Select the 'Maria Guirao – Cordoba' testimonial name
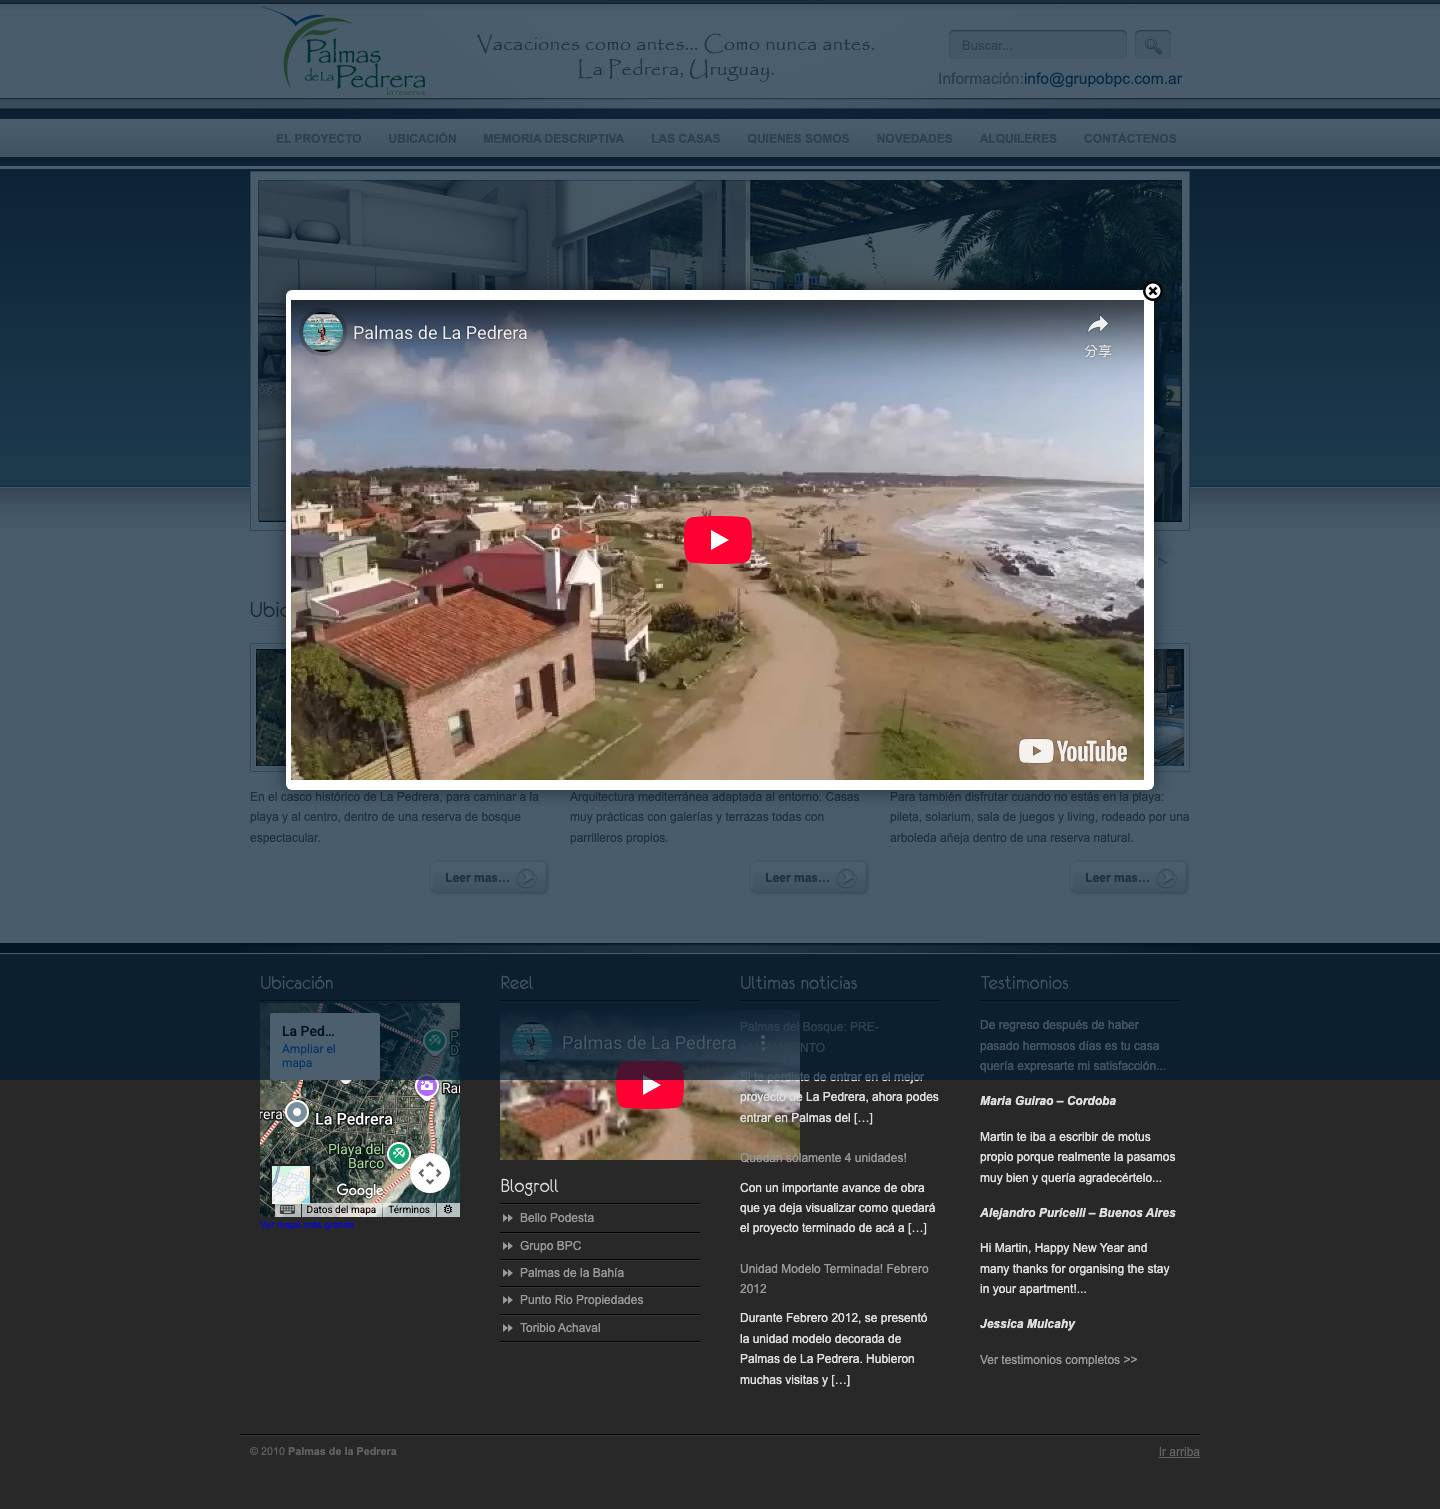 (x=1048, y=1101)
